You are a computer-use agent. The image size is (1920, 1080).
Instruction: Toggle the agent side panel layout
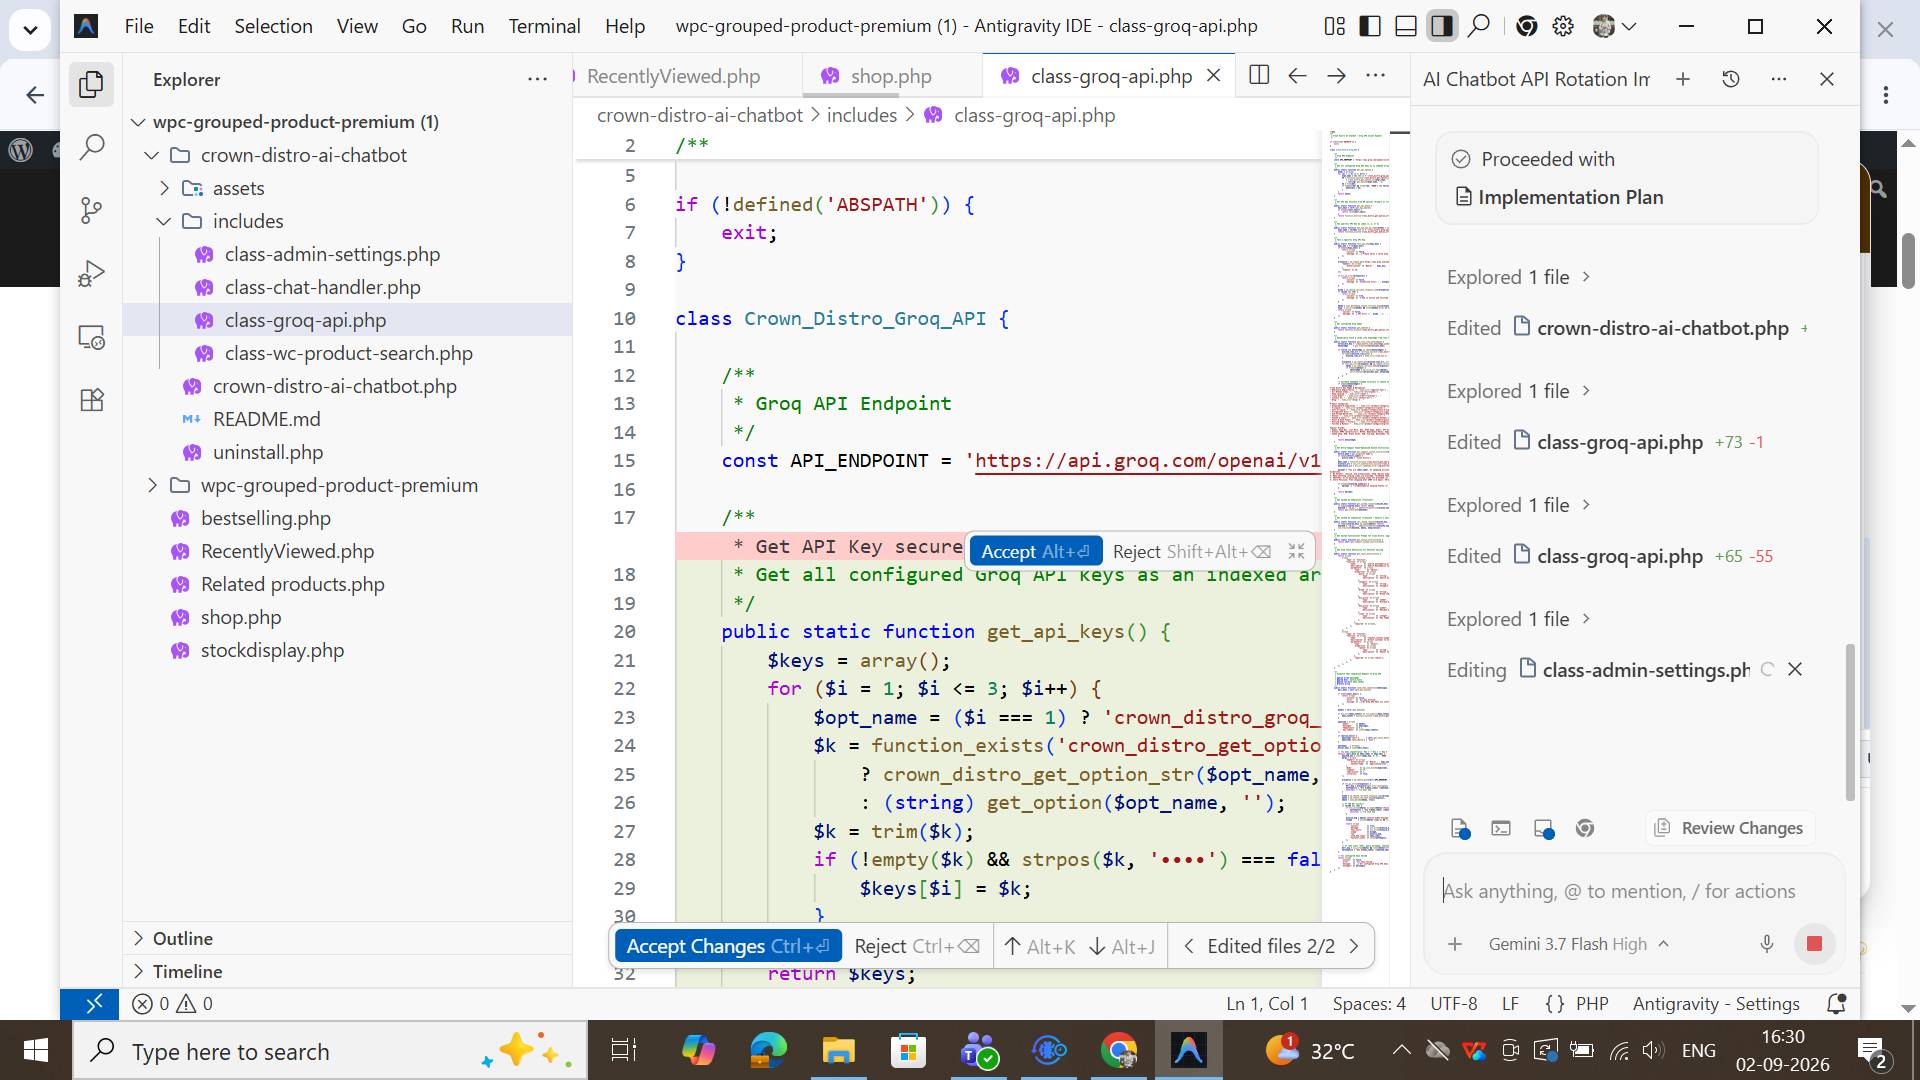point(1442,26)
